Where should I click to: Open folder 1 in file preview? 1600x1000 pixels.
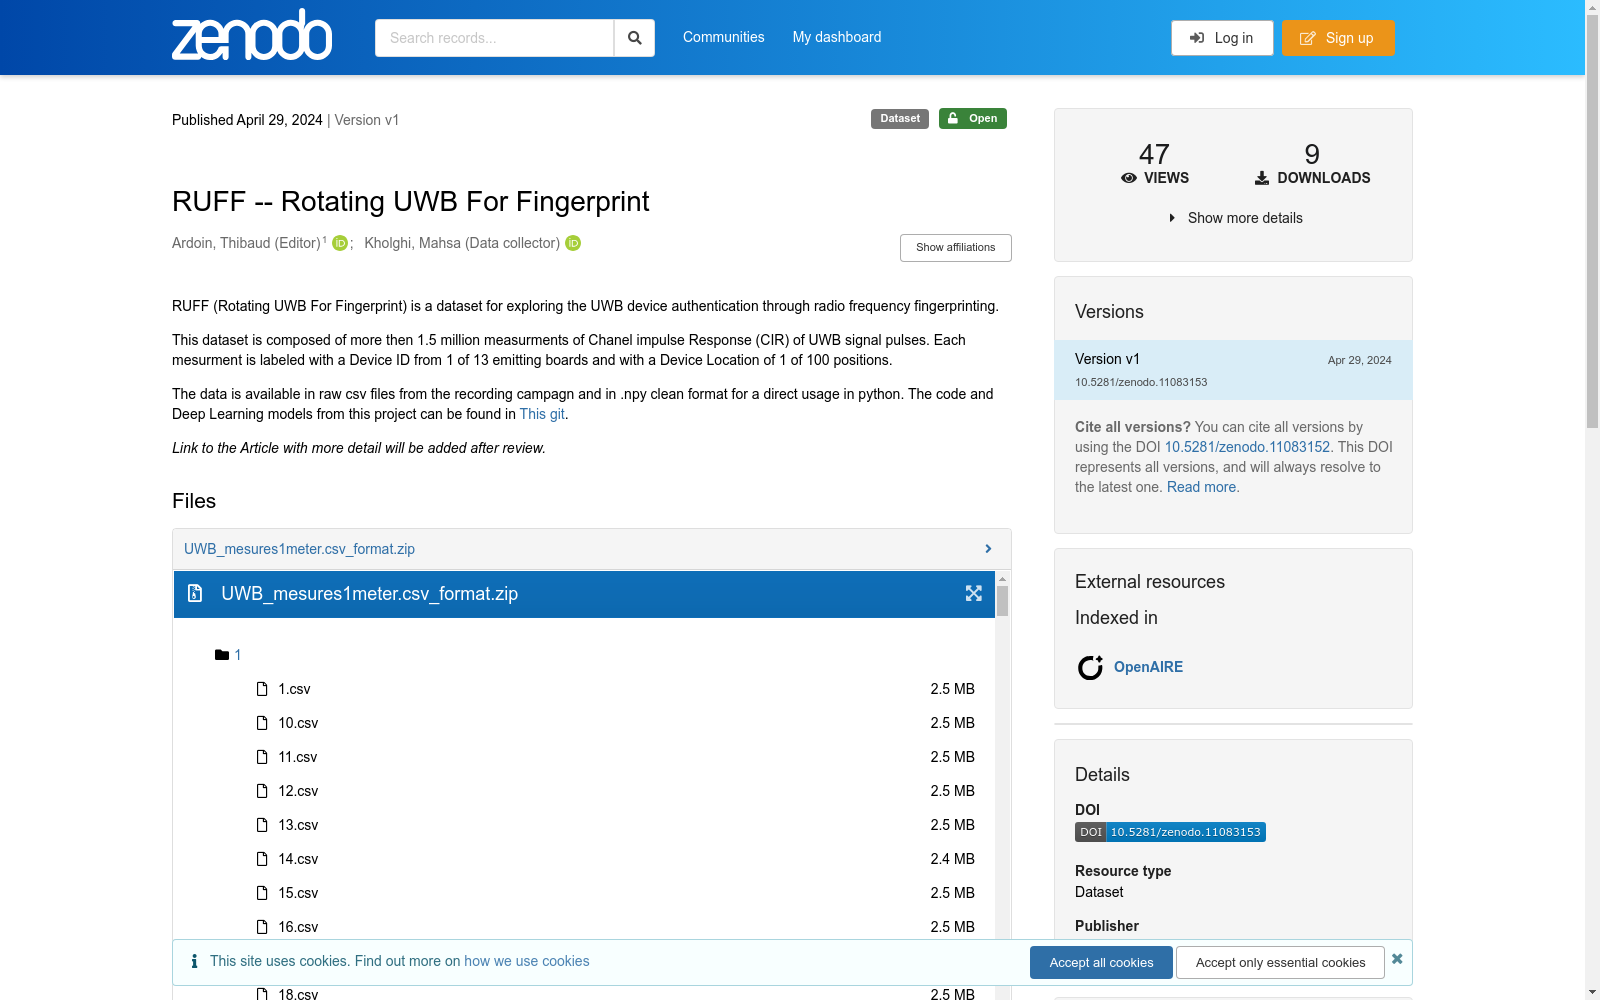[x=237, y=655]
